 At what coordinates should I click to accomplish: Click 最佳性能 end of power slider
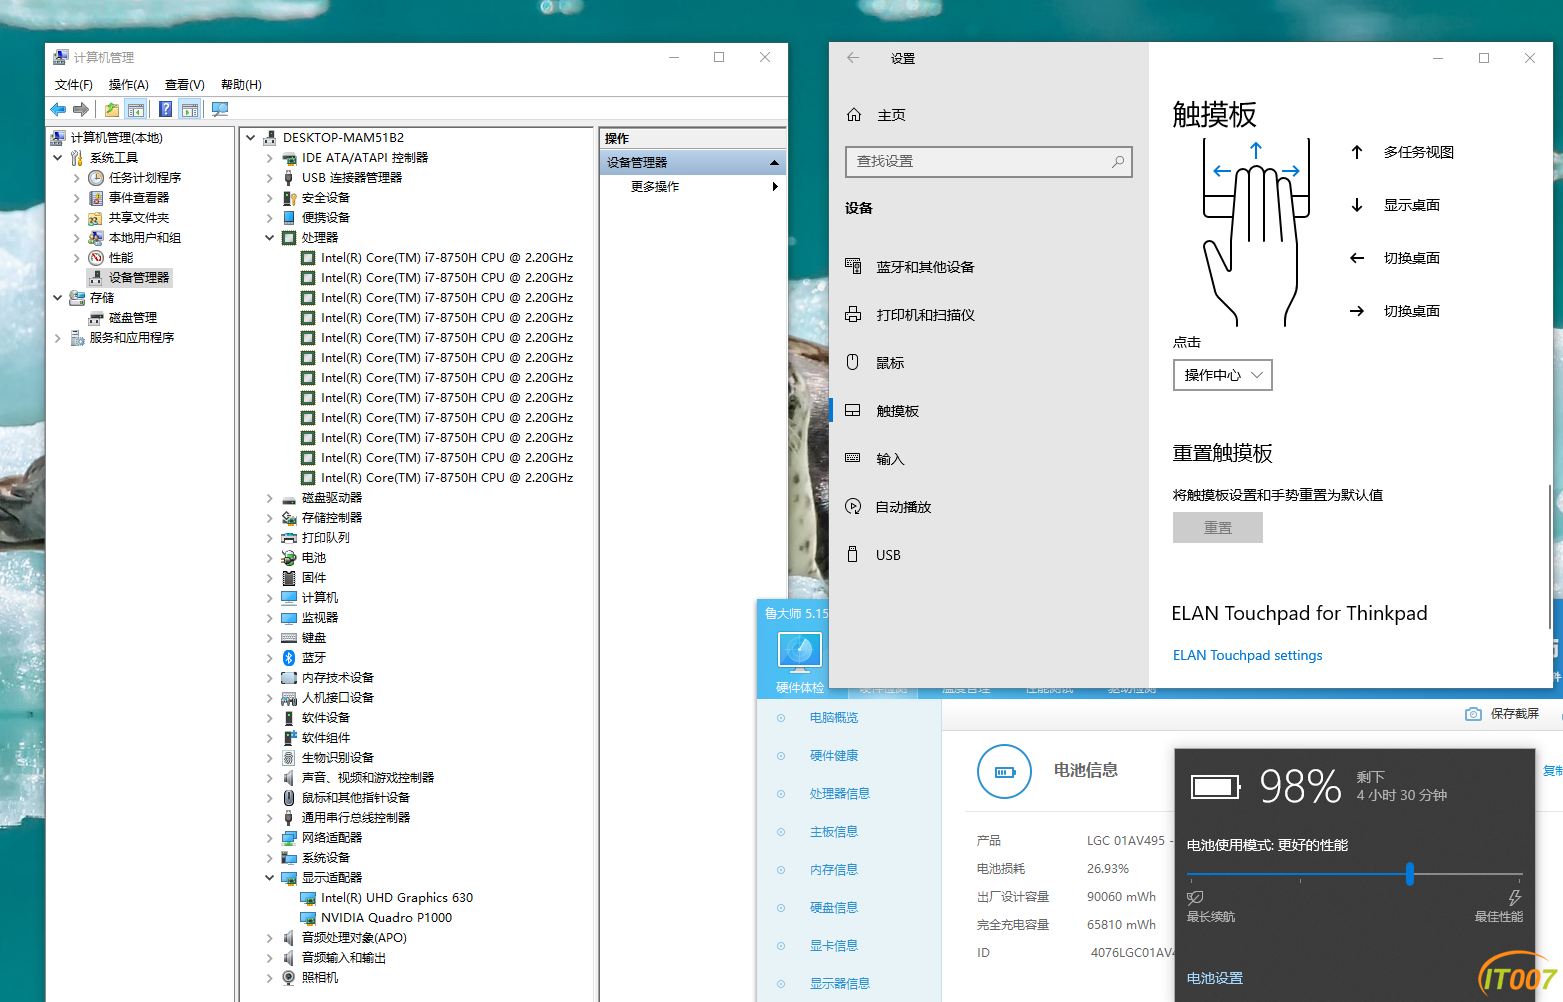click(1498, 908)
